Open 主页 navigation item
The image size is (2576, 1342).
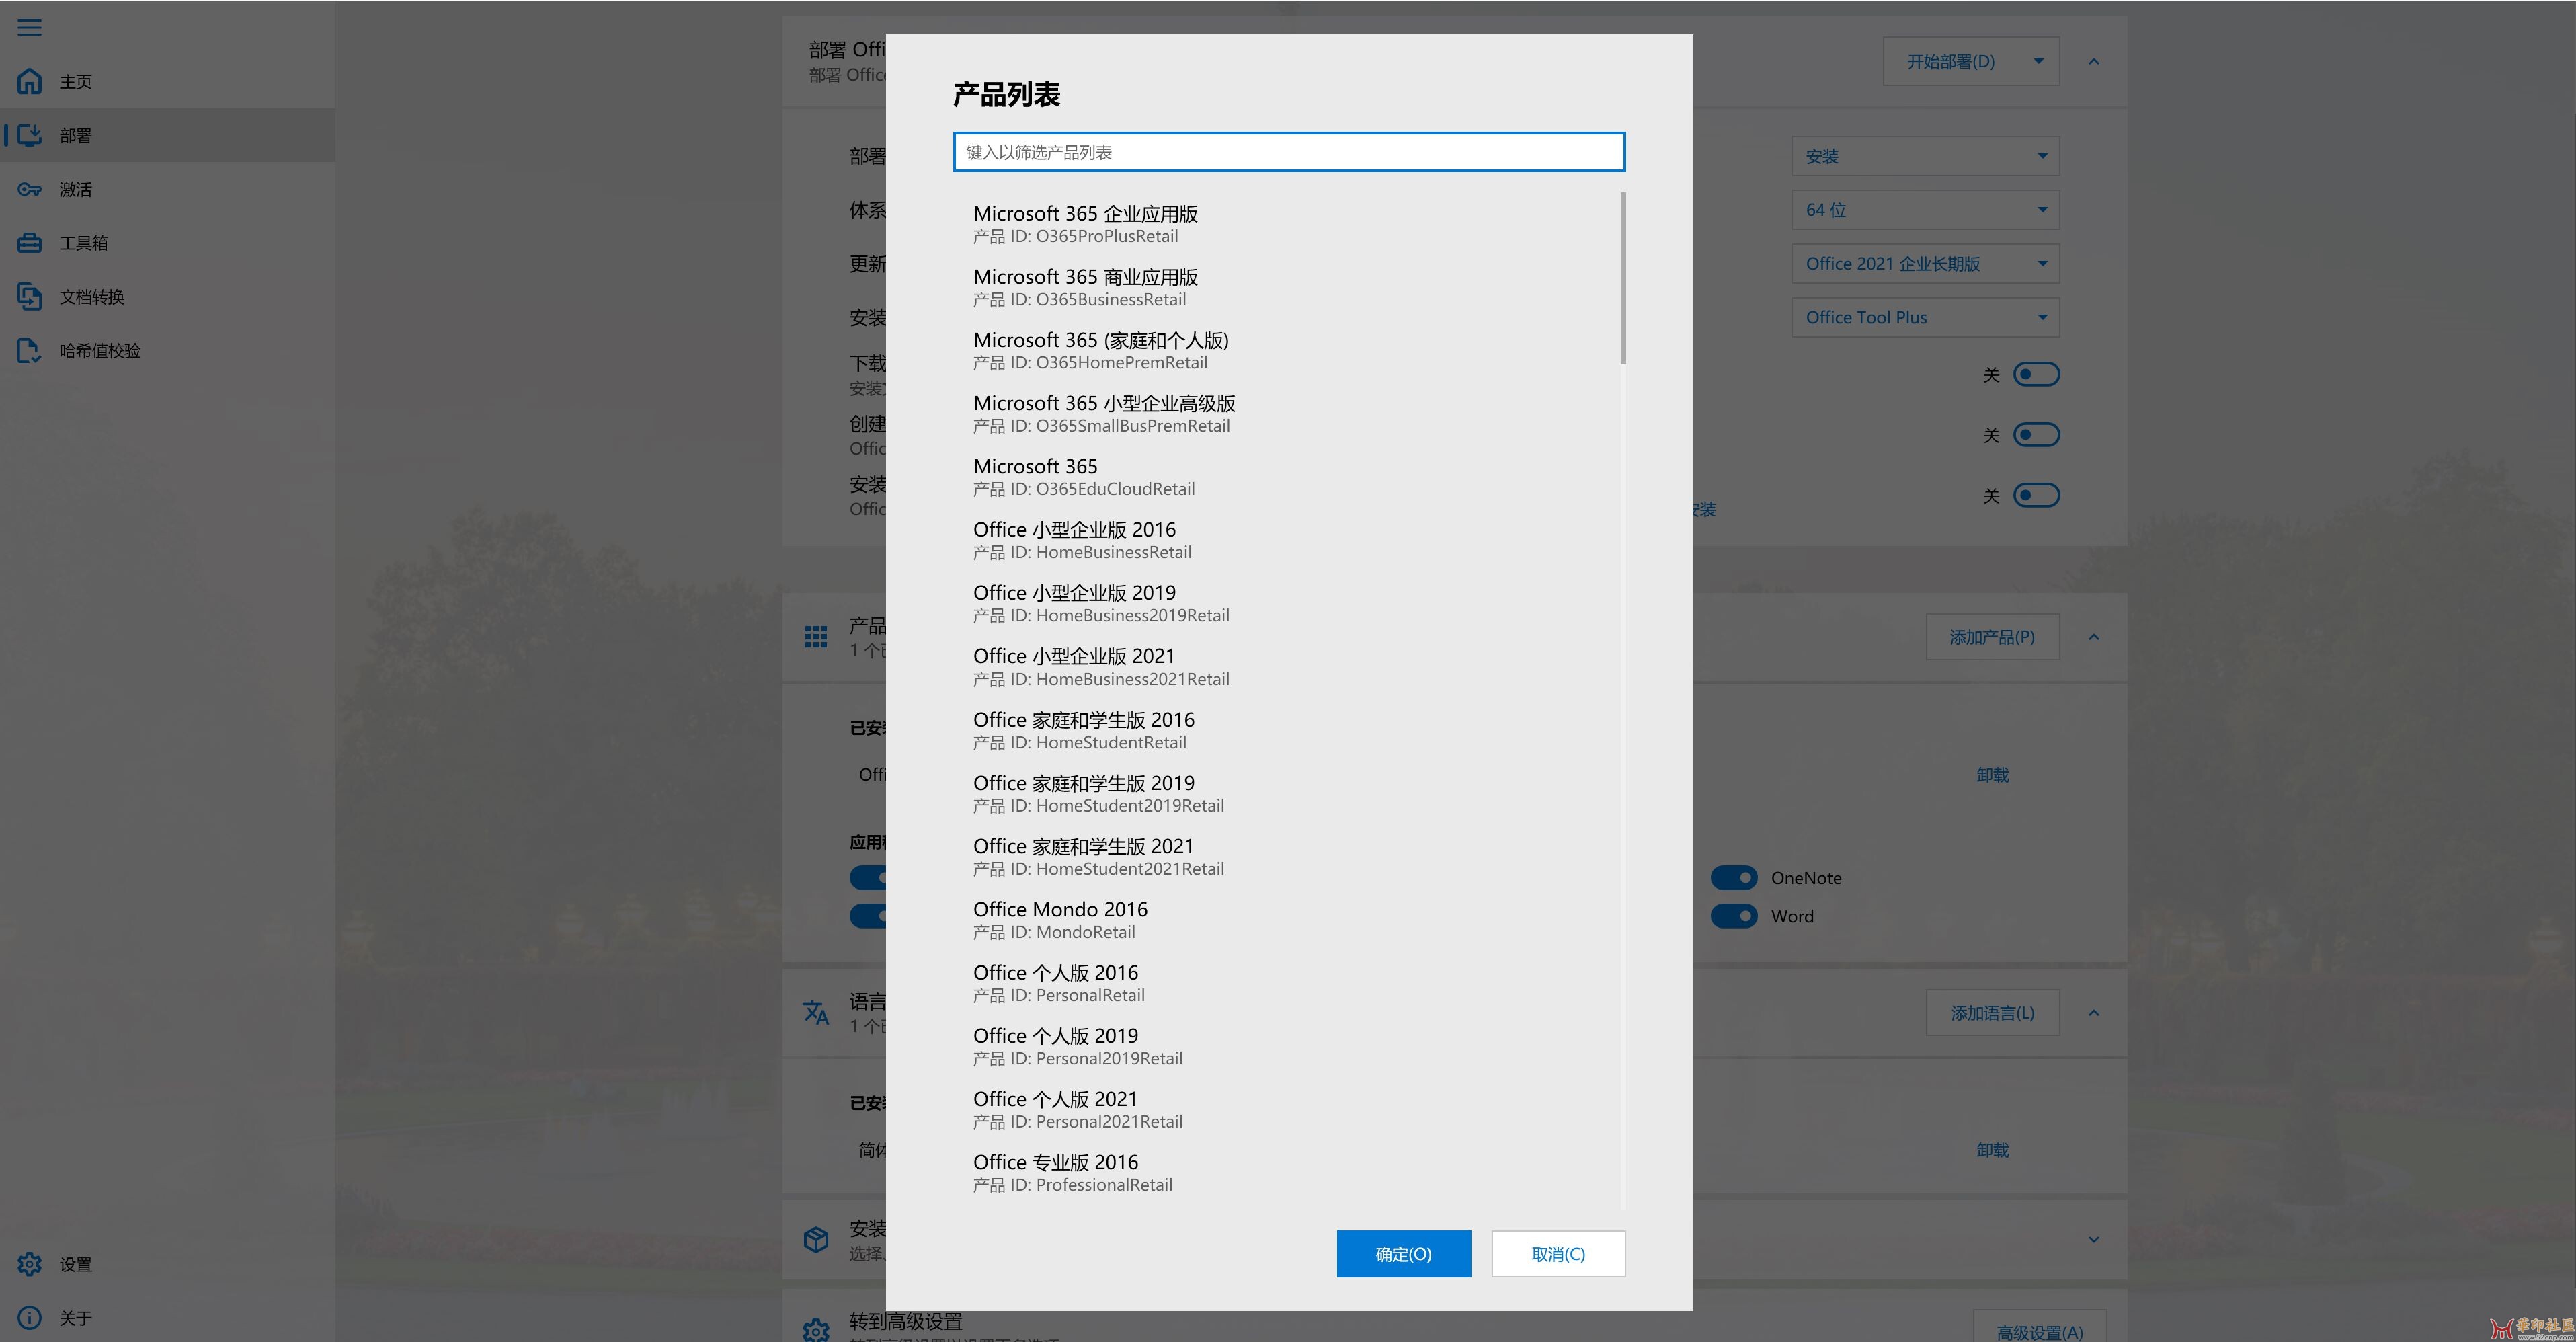[x=167, y=81]
